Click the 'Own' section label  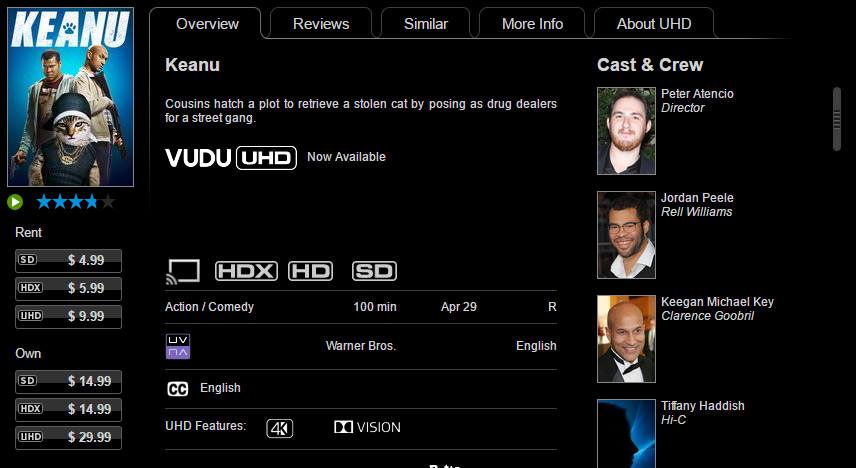point(28,354)
